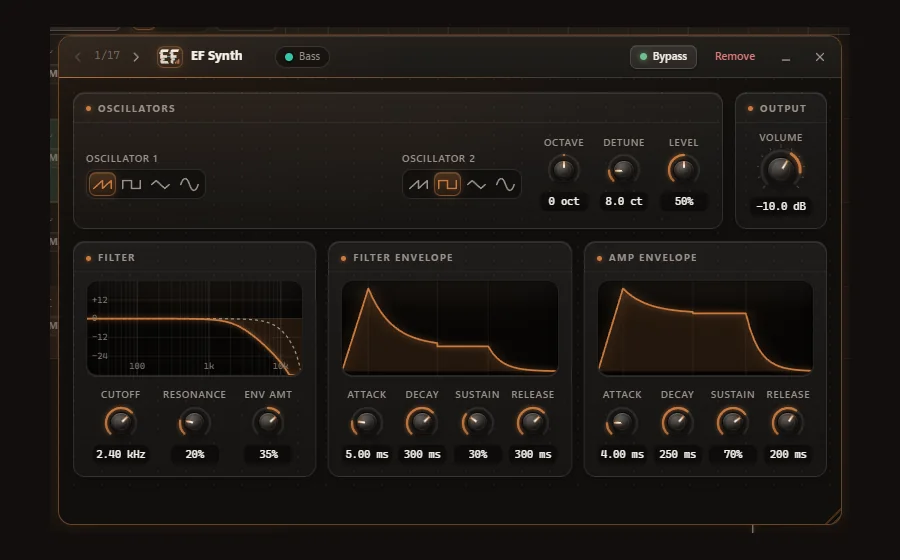900x560 pixels.
Task: Click the Filter Envelope Attack knob
Action: coord(366,423)
